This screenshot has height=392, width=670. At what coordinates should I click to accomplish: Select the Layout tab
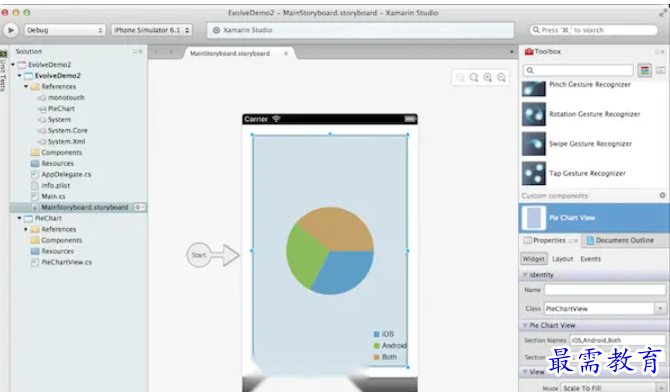(x=562, y=259)
